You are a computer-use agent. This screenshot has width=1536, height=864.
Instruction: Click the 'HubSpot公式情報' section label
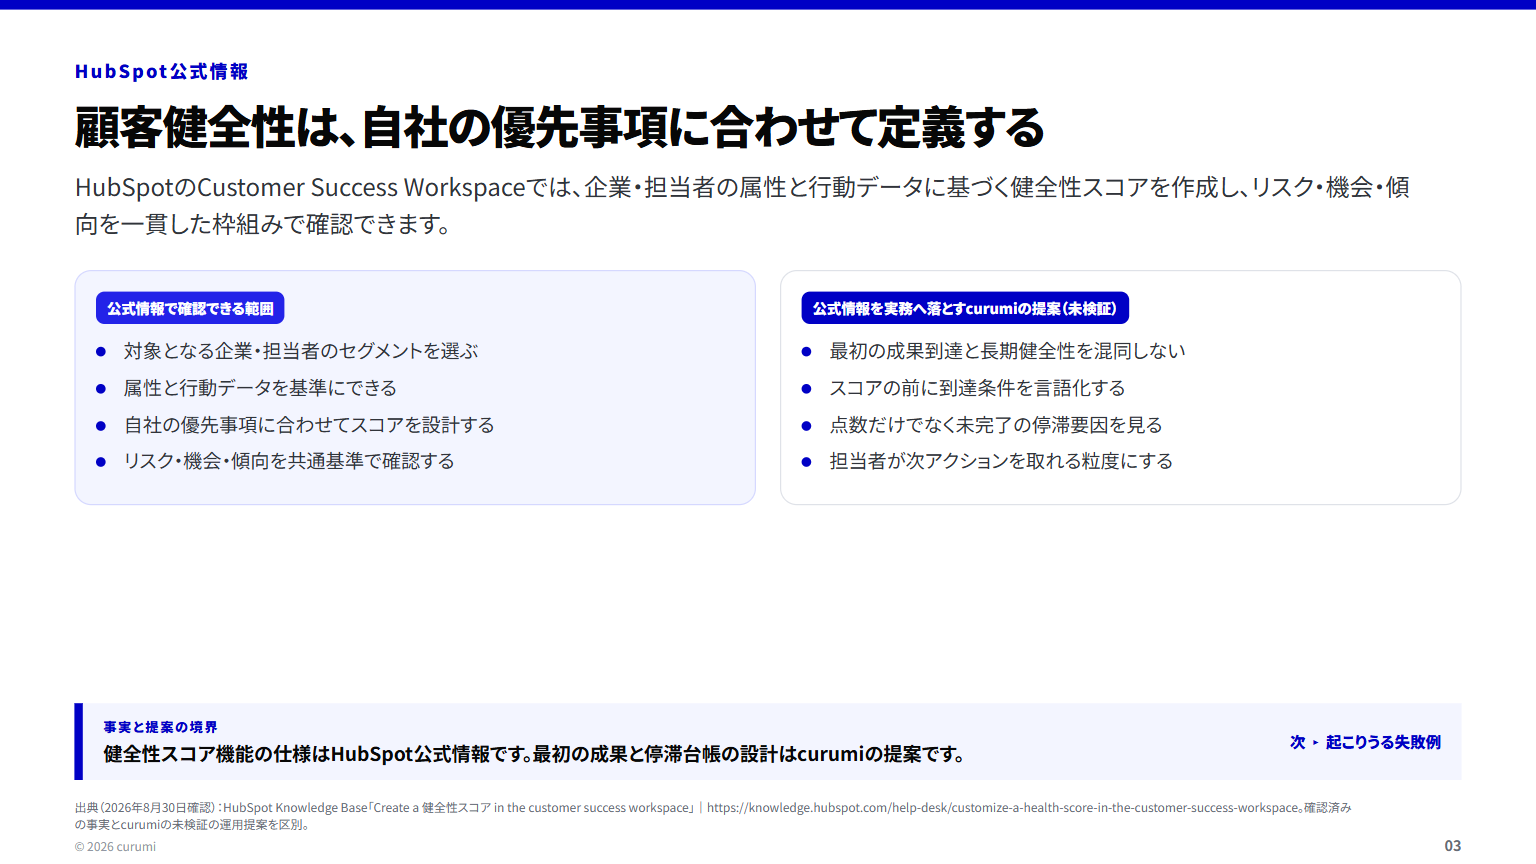coord(162,72)
